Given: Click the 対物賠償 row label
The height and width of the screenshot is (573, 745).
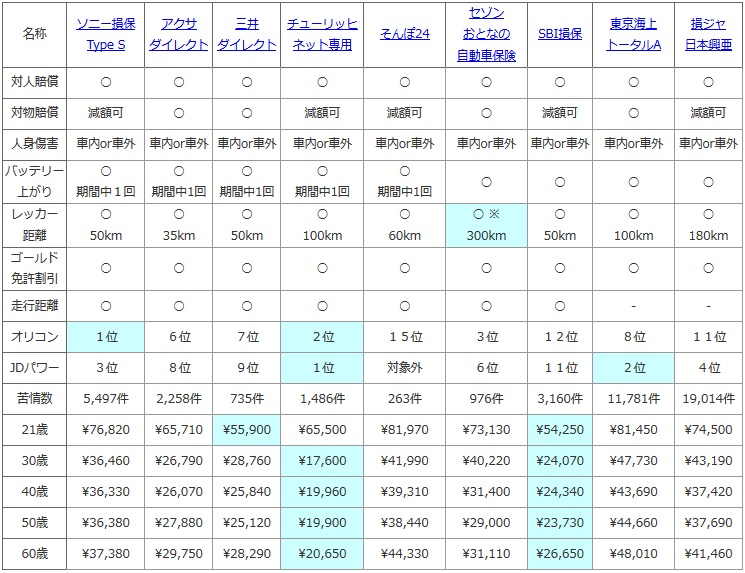Looking at the screenshot, I should 34,113.
